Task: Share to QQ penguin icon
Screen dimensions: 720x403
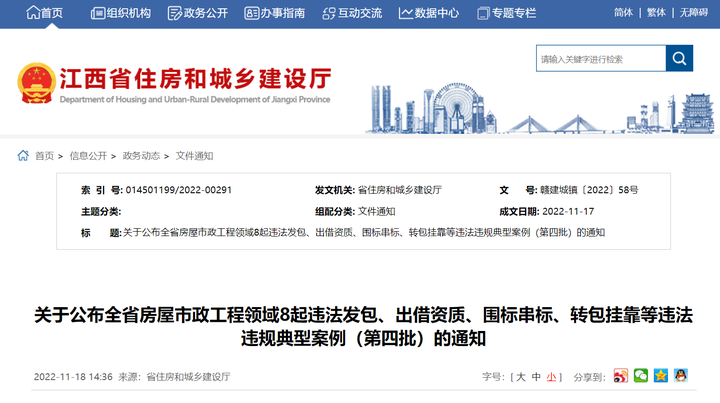Action: coord(681,376)
